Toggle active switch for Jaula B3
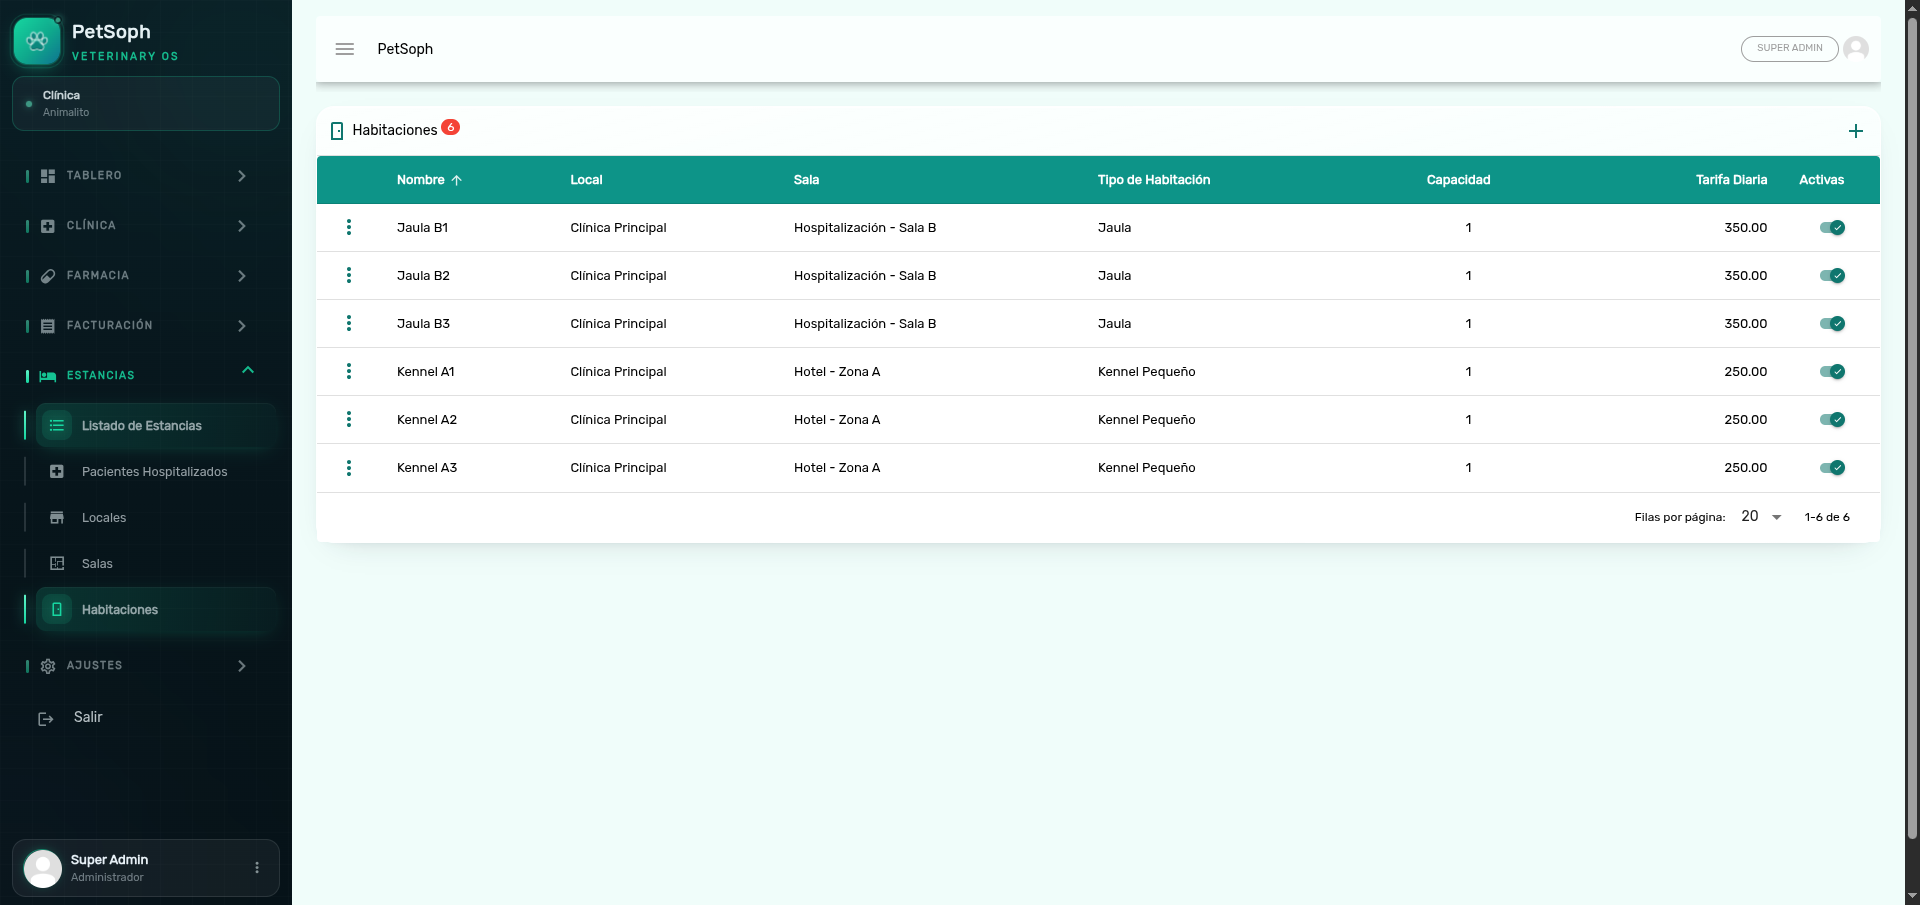 (x=1832, y=324)
